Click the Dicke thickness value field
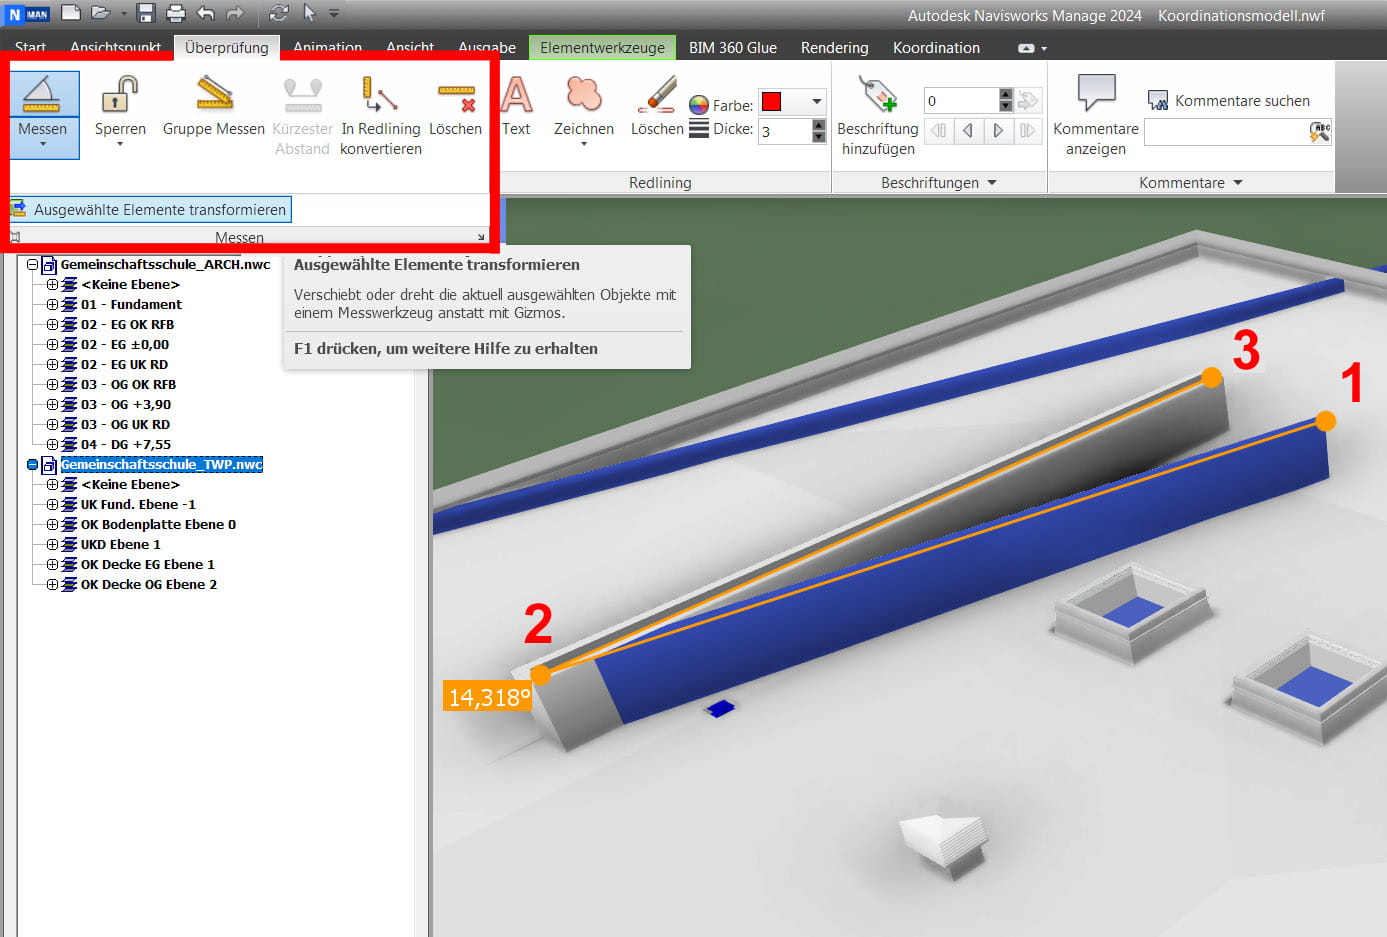1387x937 pixels. pyautogui.click(x=784, y=131)
